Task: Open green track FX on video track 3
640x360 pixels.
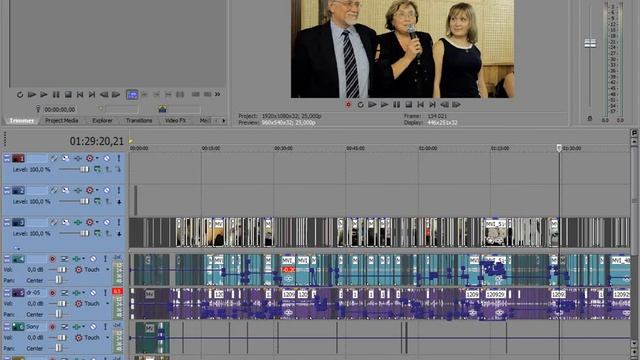Action: [78, 222]
